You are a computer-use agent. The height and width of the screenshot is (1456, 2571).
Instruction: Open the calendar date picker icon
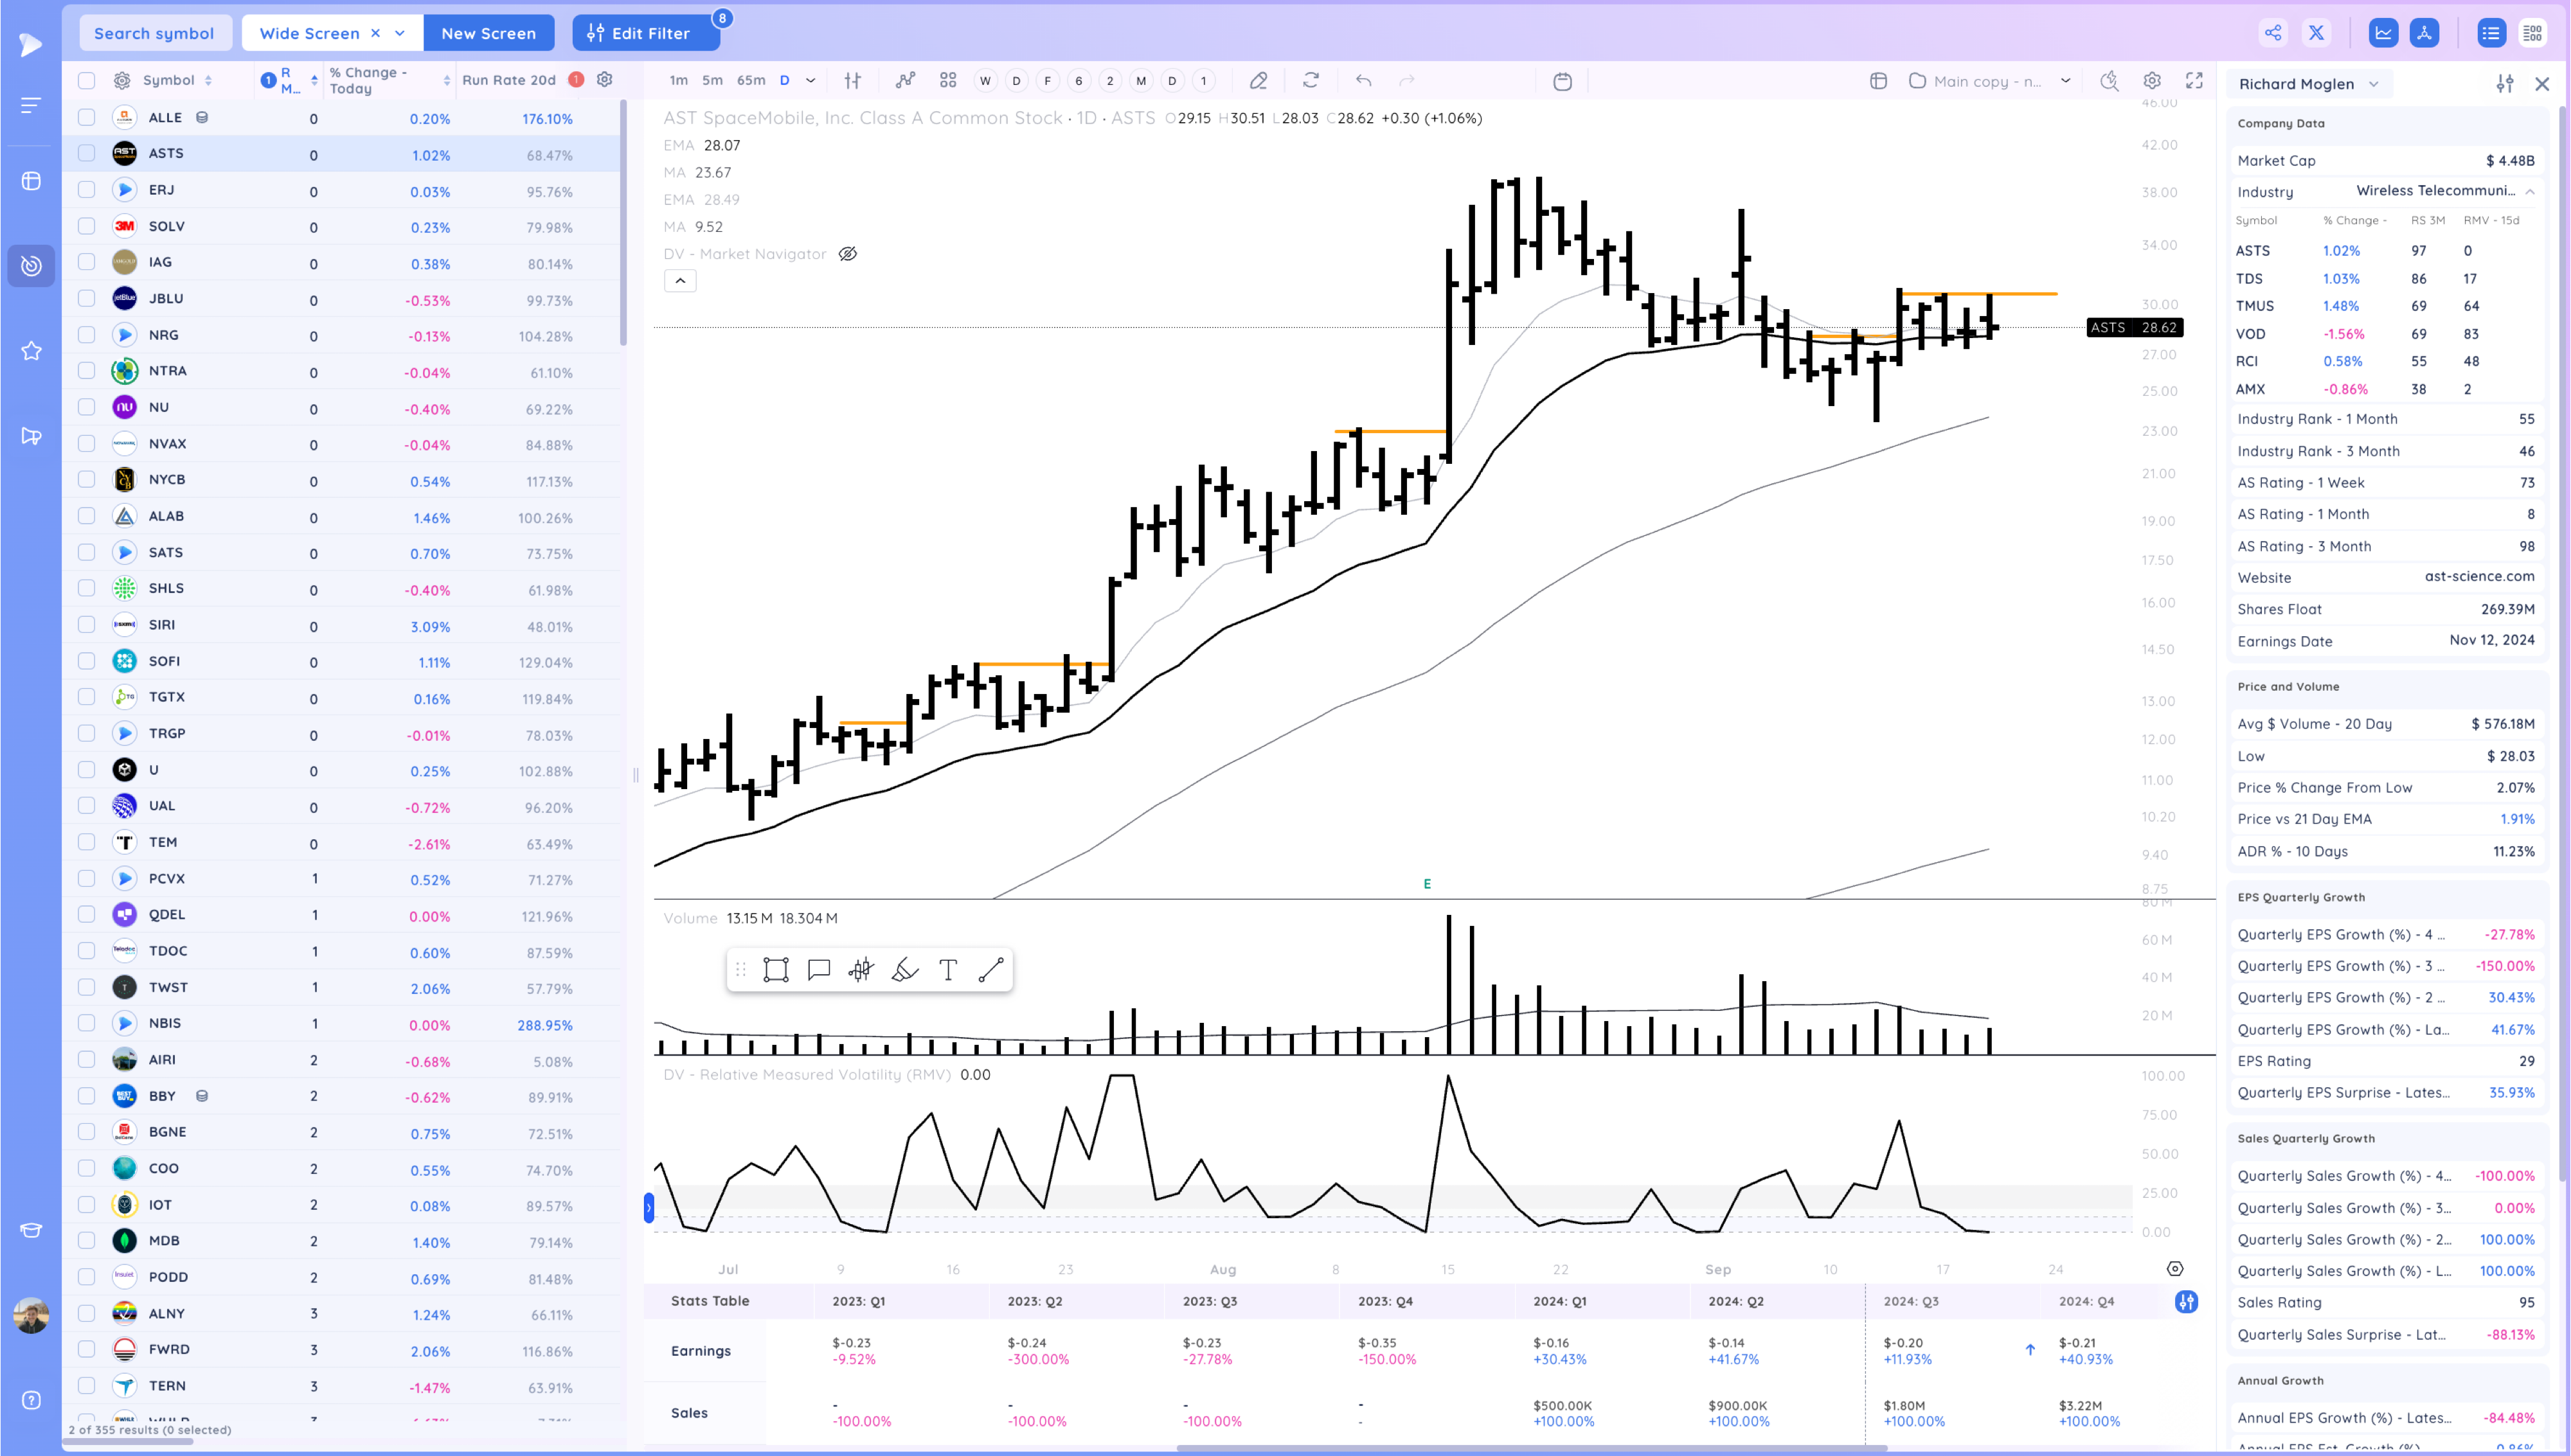coord(1562,81)
